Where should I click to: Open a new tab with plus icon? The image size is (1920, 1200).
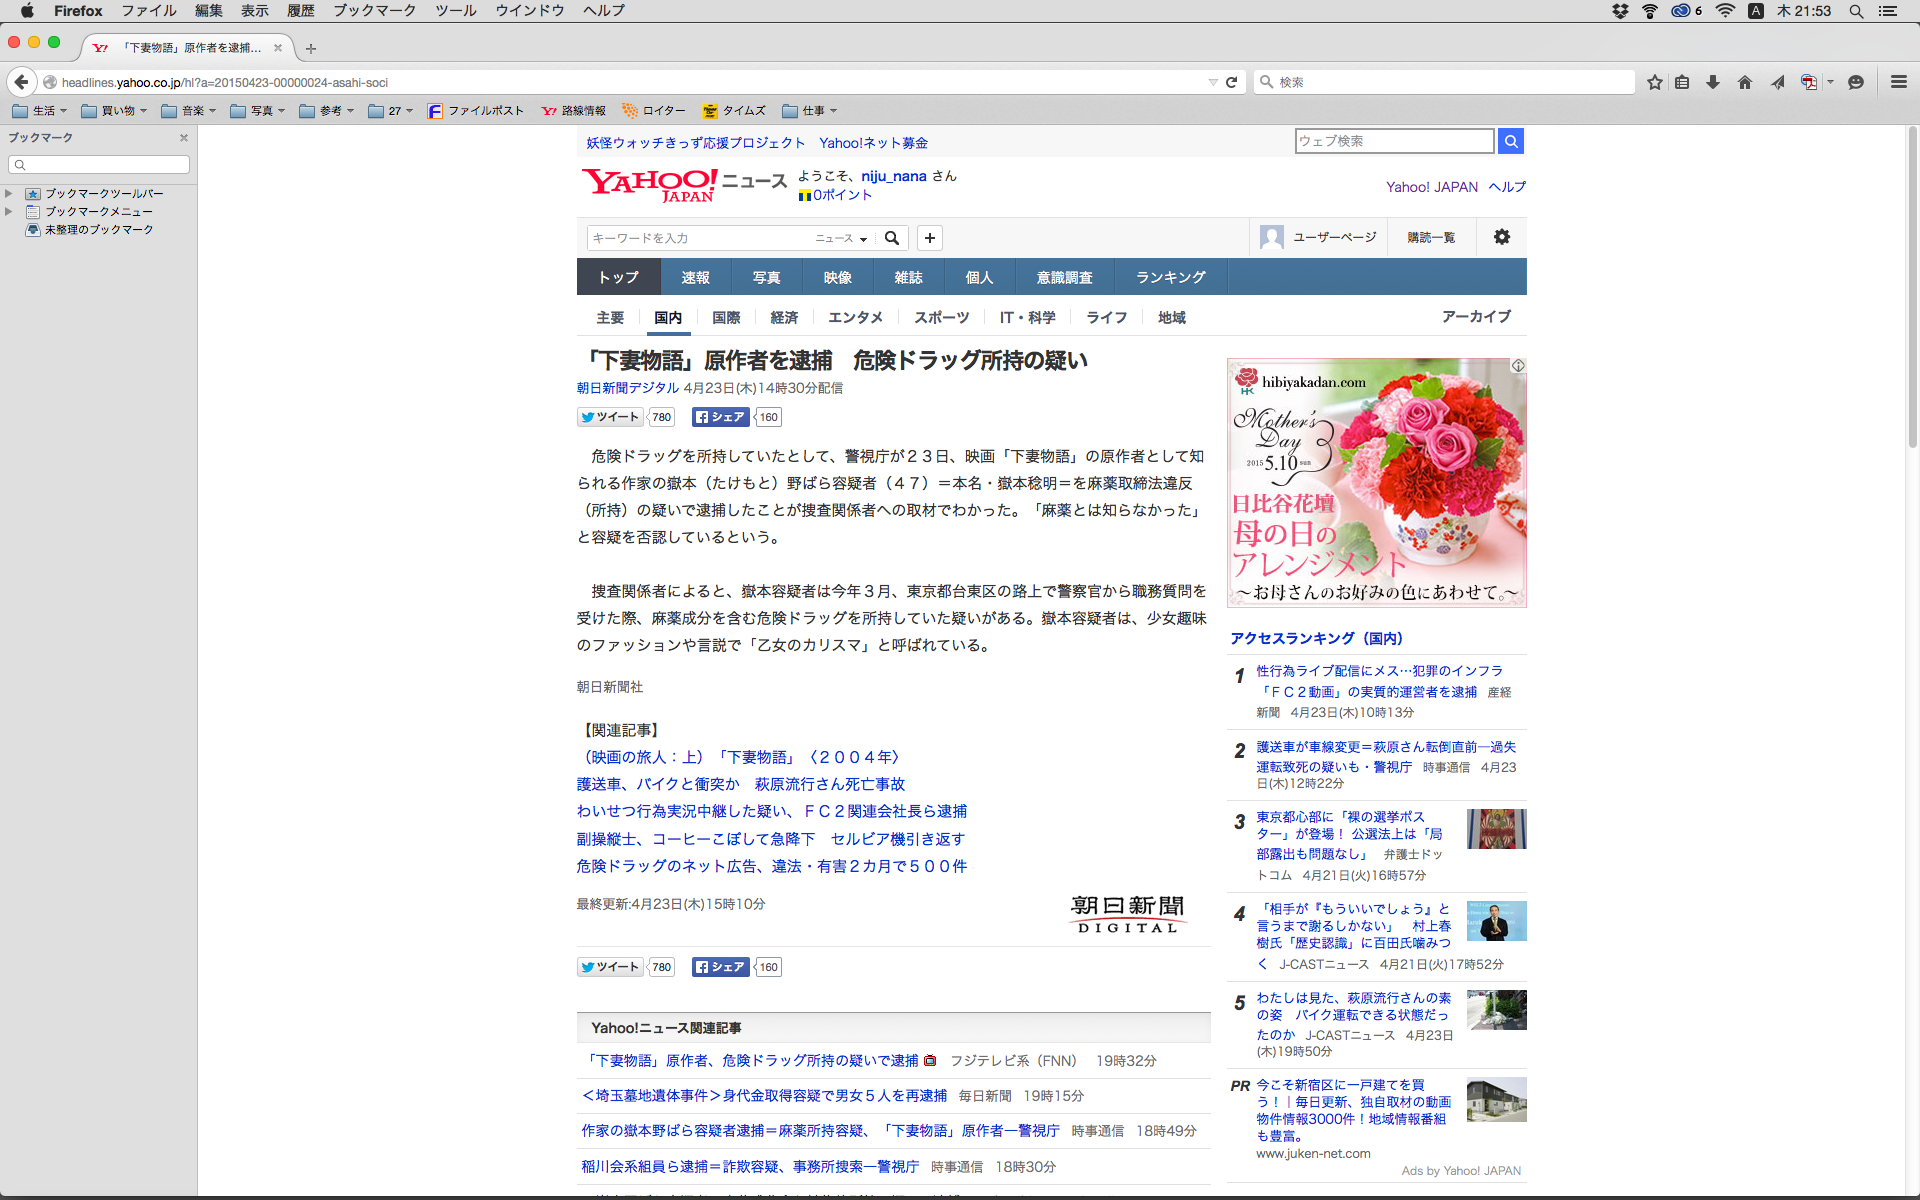pyautogui.click(x=311, y=48)
